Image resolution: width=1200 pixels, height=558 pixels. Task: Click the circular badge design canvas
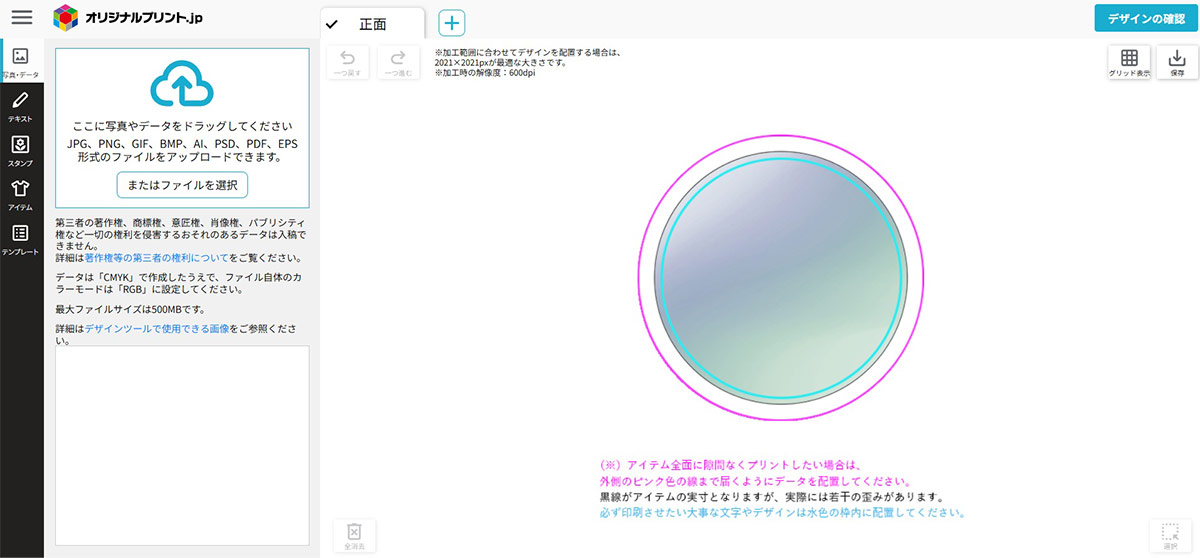pos(780,277)
